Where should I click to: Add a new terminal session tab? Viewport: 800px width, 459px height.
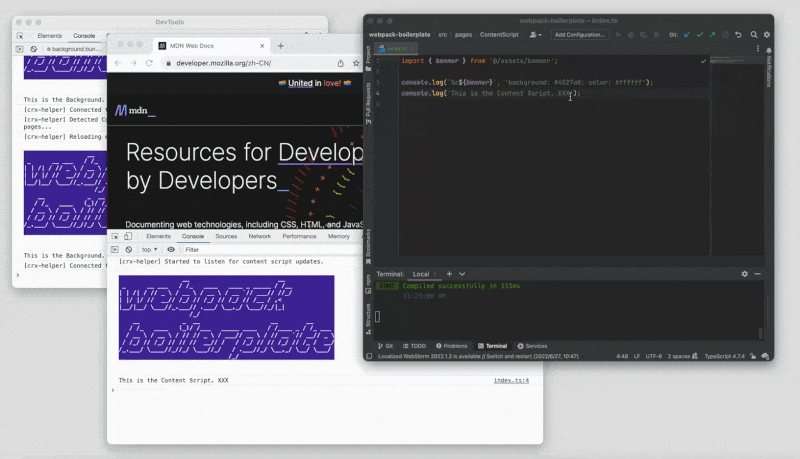(449, 274)
